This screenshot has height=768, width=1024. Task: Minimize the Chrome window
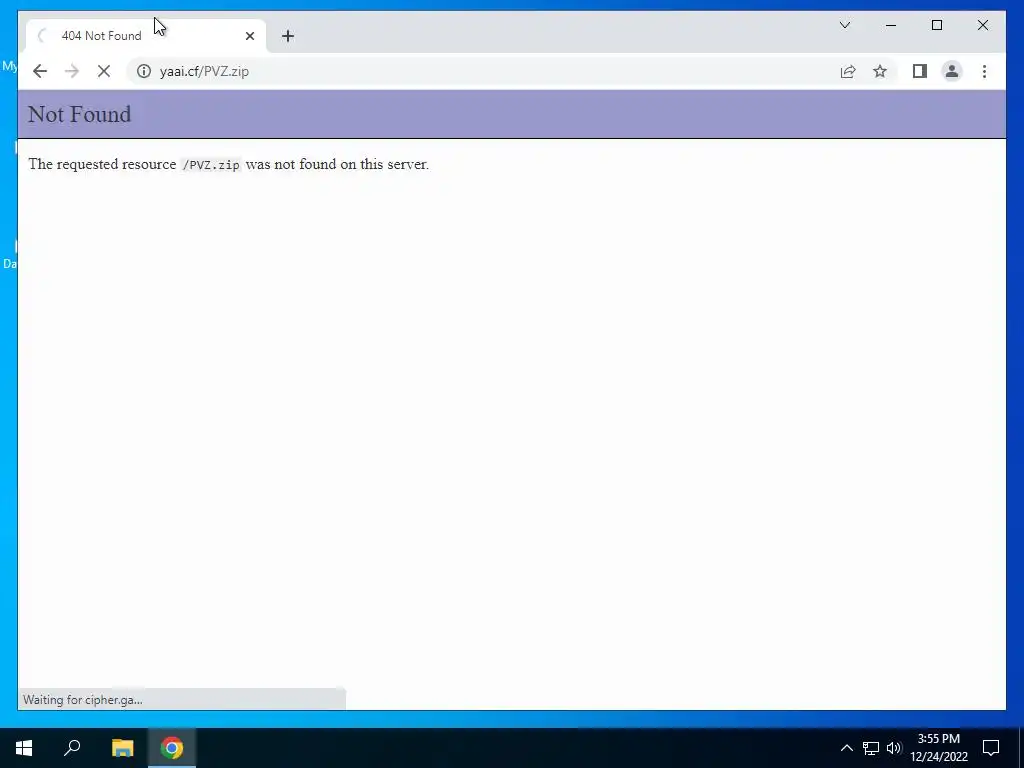891,25
